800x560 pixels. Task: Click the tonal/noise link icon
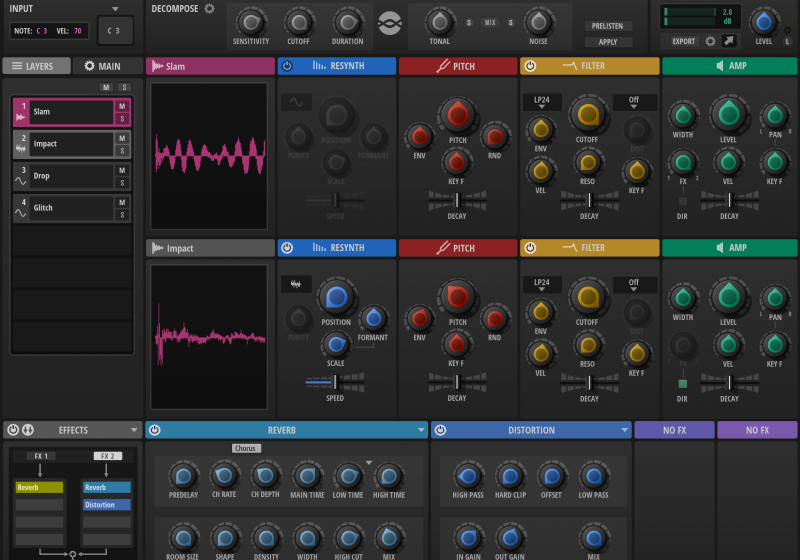point(390,22)
